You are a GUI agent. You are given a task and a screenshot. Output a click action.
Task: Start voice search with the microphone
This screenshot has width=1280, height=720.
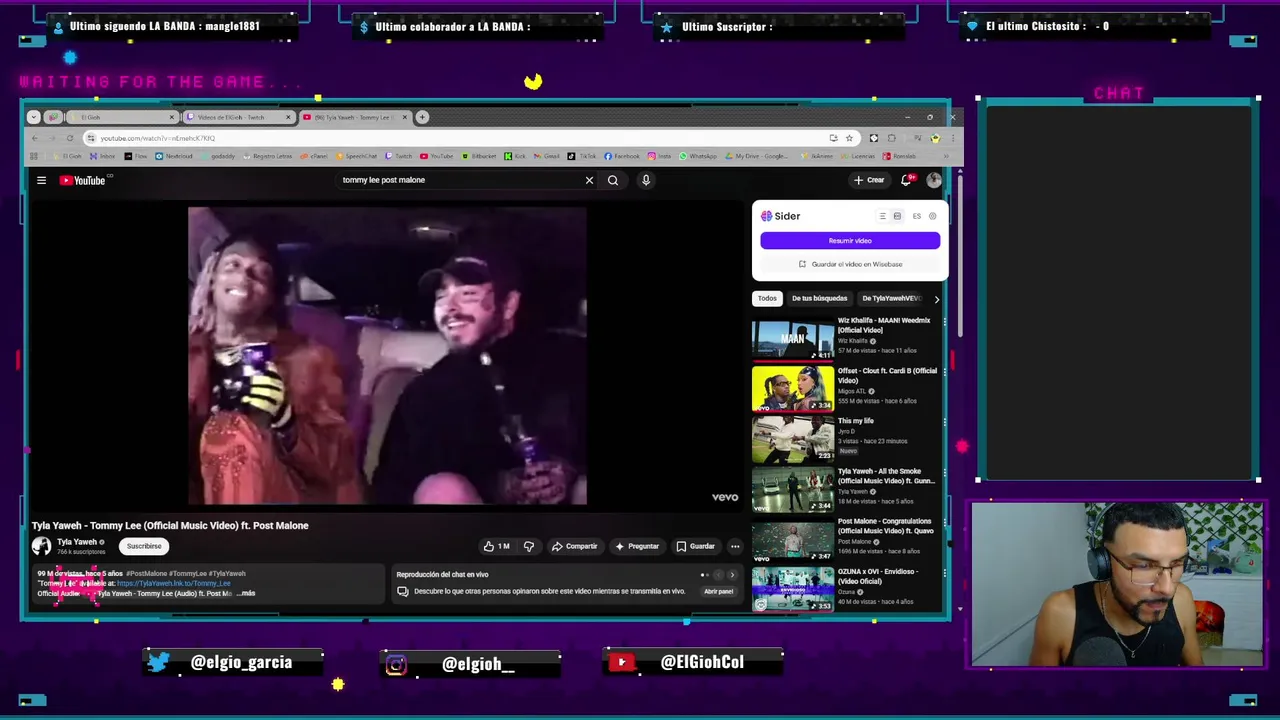click(x=646, y=180)
